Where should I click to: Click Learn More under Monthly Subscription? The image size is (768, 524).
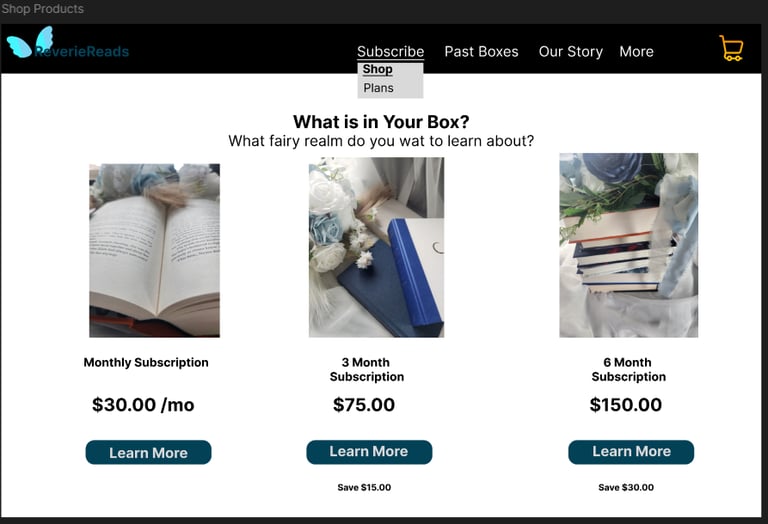click(148, 453)
